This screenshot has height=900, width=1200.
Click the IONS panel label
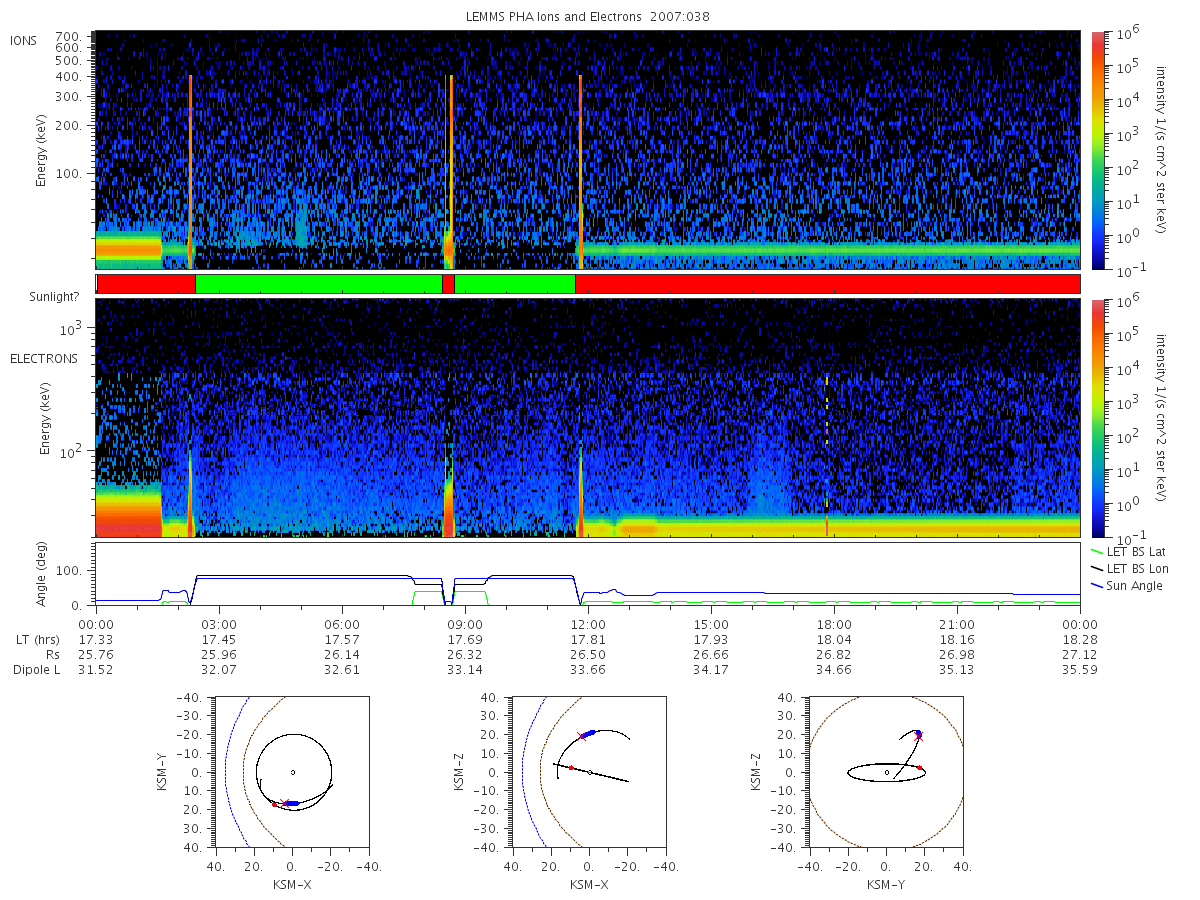[24, 40]
